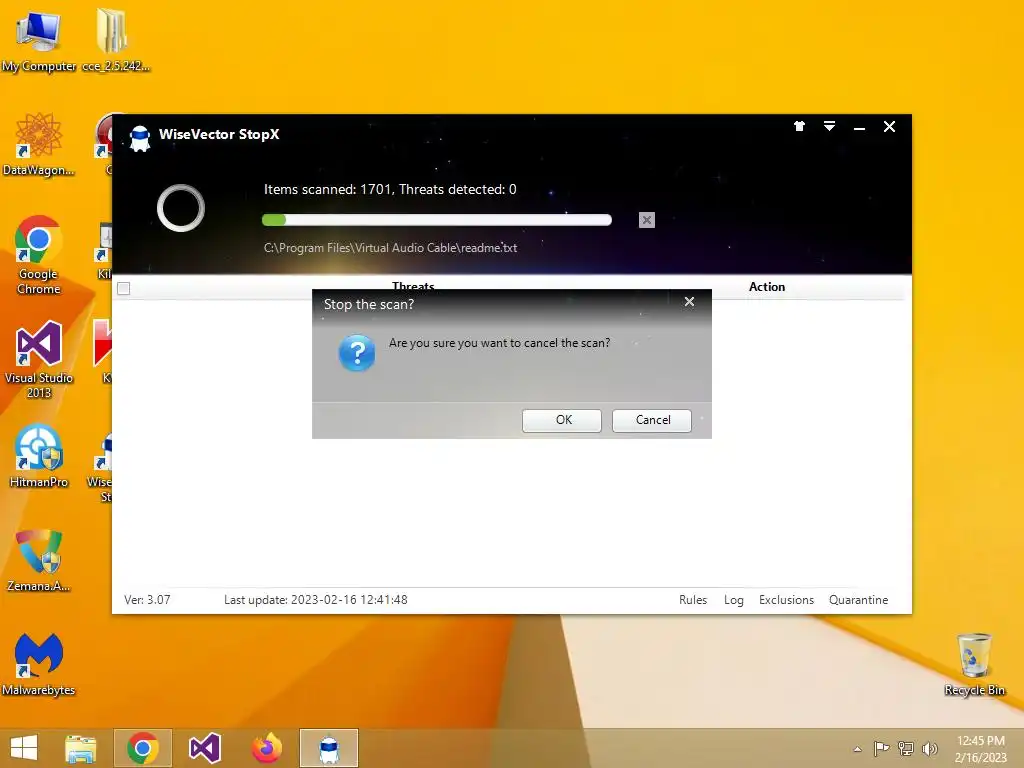Open HitmanPro desktop shortcut
1024x768 pixels.
[39, 456]
